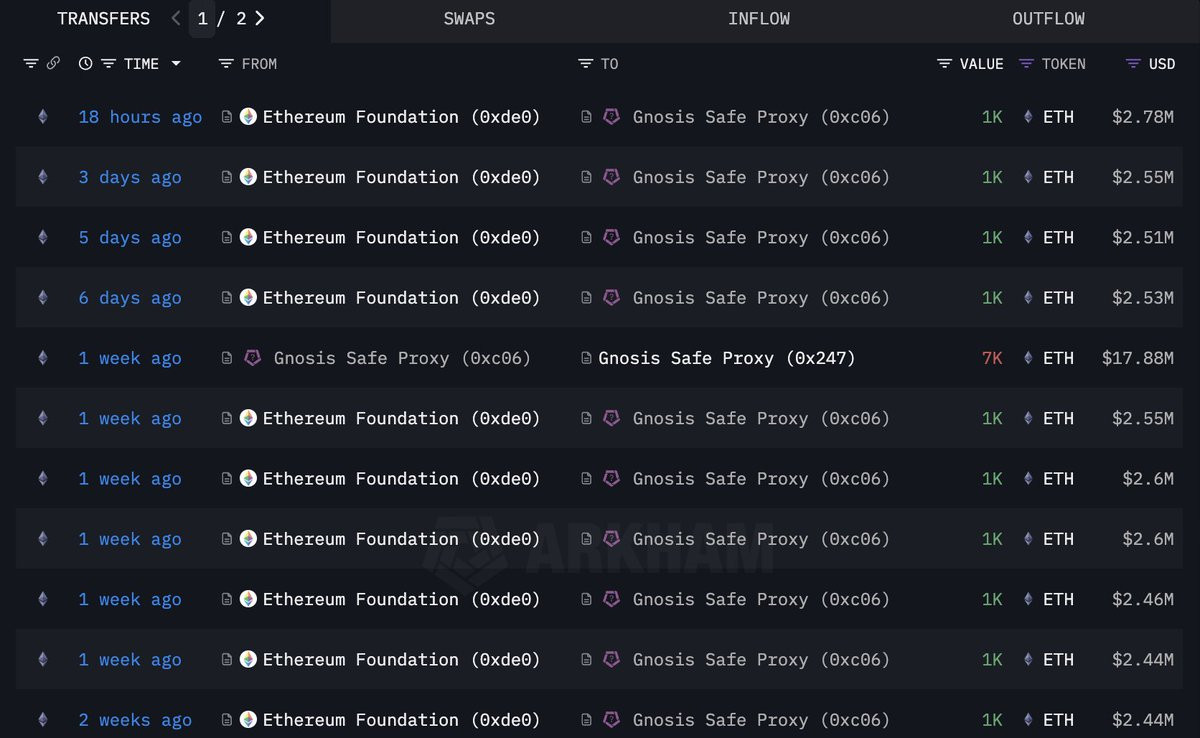Go to next transfers page chevron
Viewport: 1200px width, 738px height.
tap(260, 18)
